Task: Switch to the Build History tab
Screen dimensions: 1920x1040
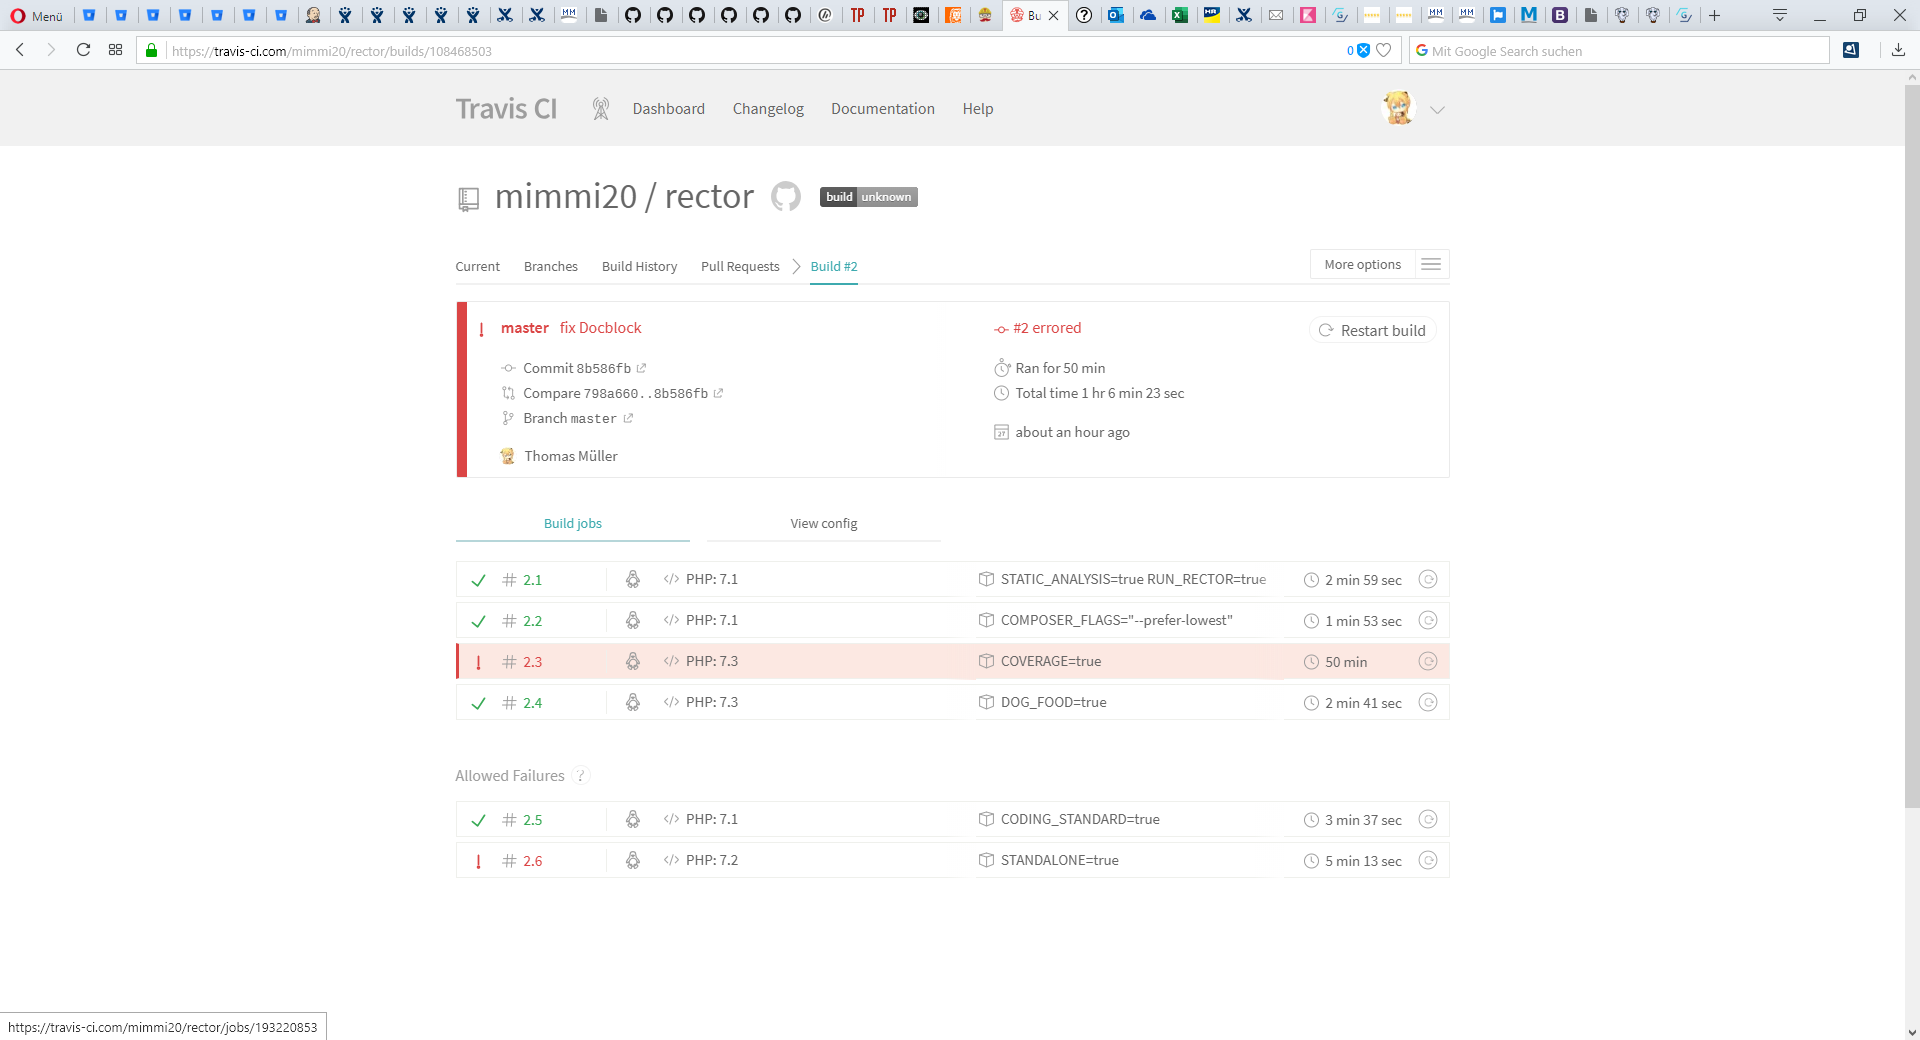Action: click(x=639, y=266)
